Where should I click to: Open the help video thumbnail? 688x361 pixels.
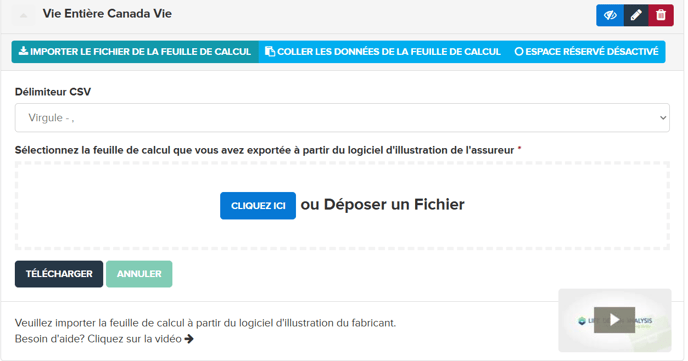click(x=615, y=320)
